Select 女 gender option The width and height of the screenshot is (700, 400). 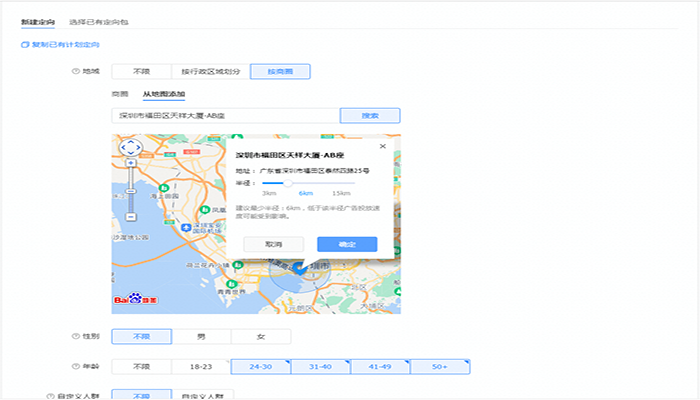click(261, 337)
